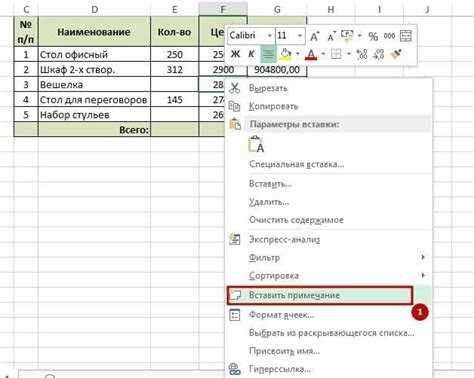The height and width of the screenshot is (378, 474).
Task: Toggle italic (К) in mini toolbar
Action: click(x=252, y=54)
